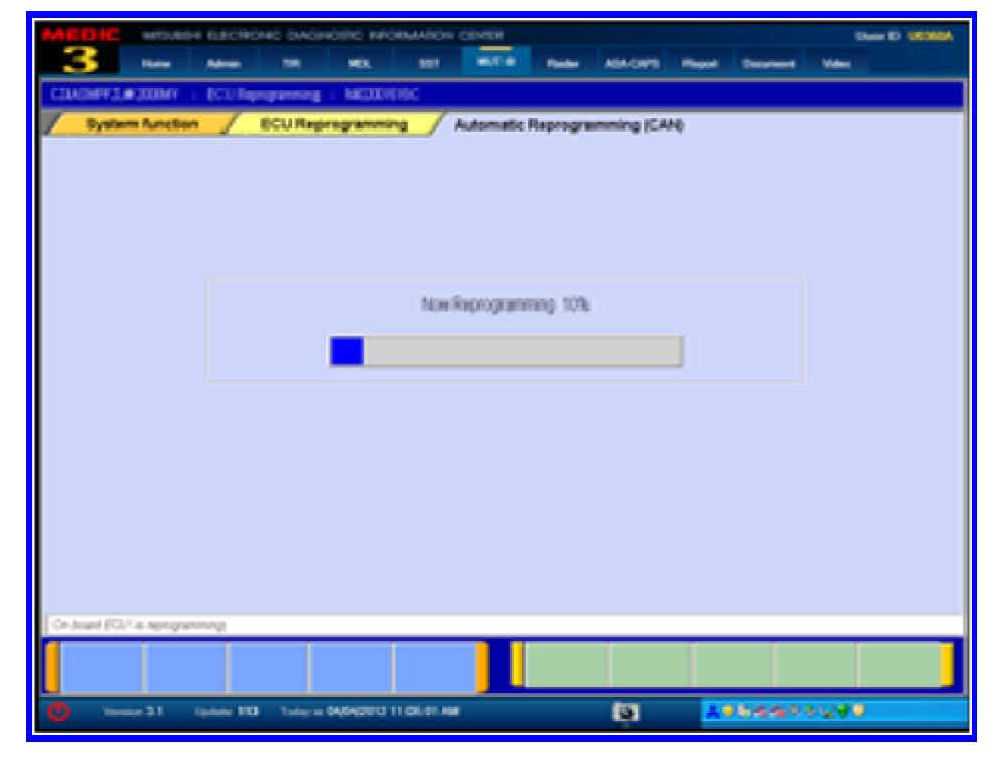
Task: Click the yellow handle at left of blue button panel
Action: (x=52, y=667)
